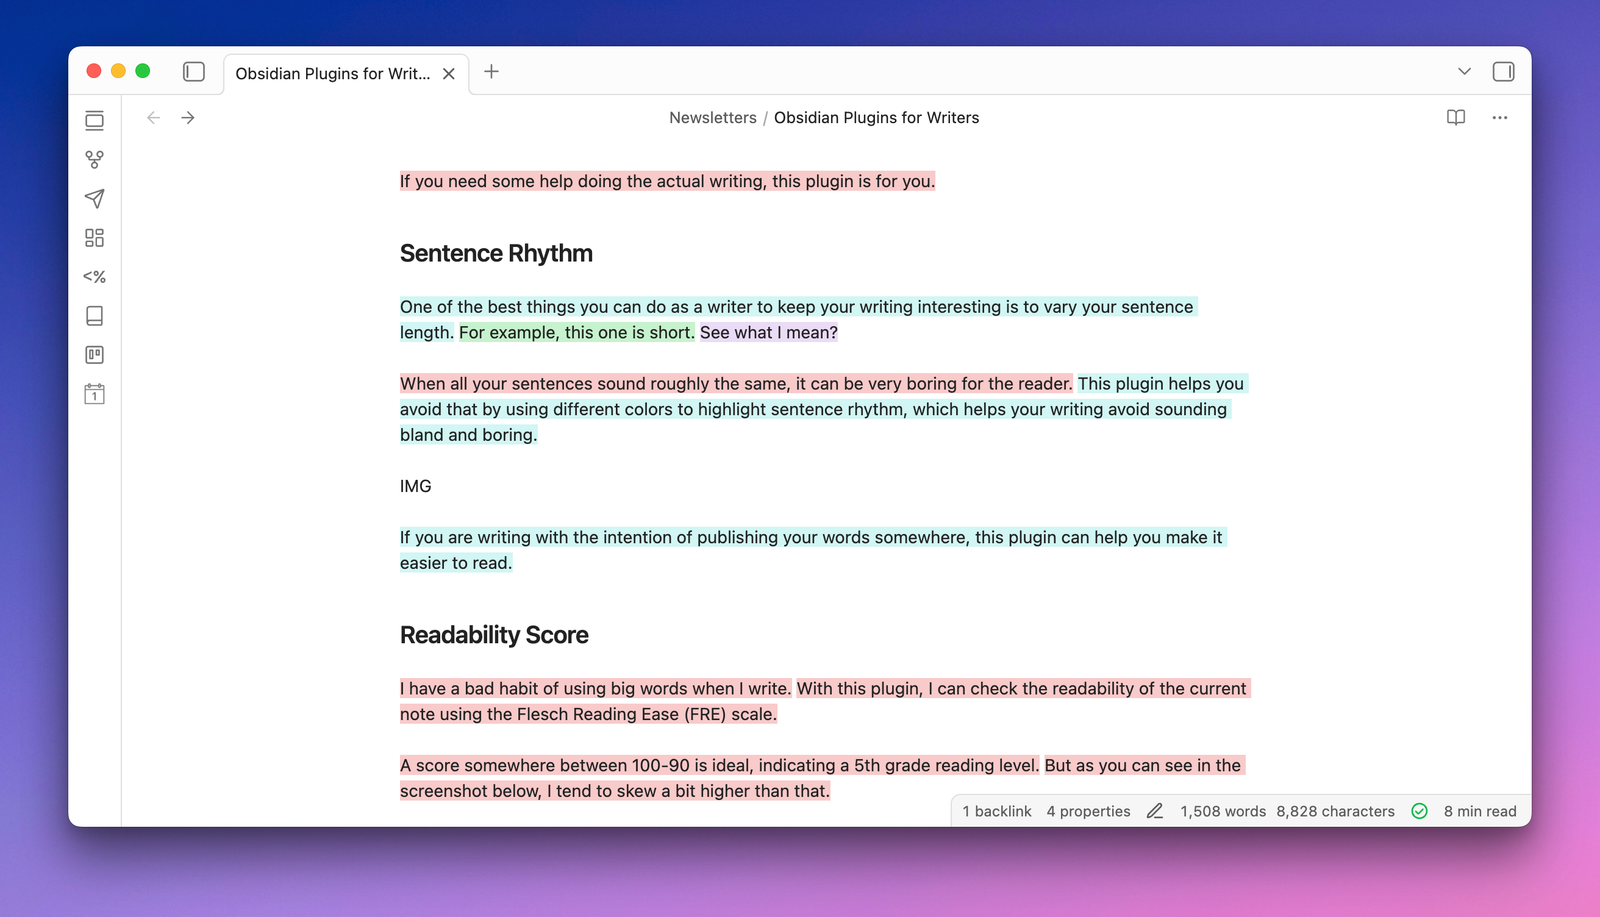Toggle the right sidebar panel
Image resolution: width=1600 pixels, height=917 pixels.
(1503, 71)
